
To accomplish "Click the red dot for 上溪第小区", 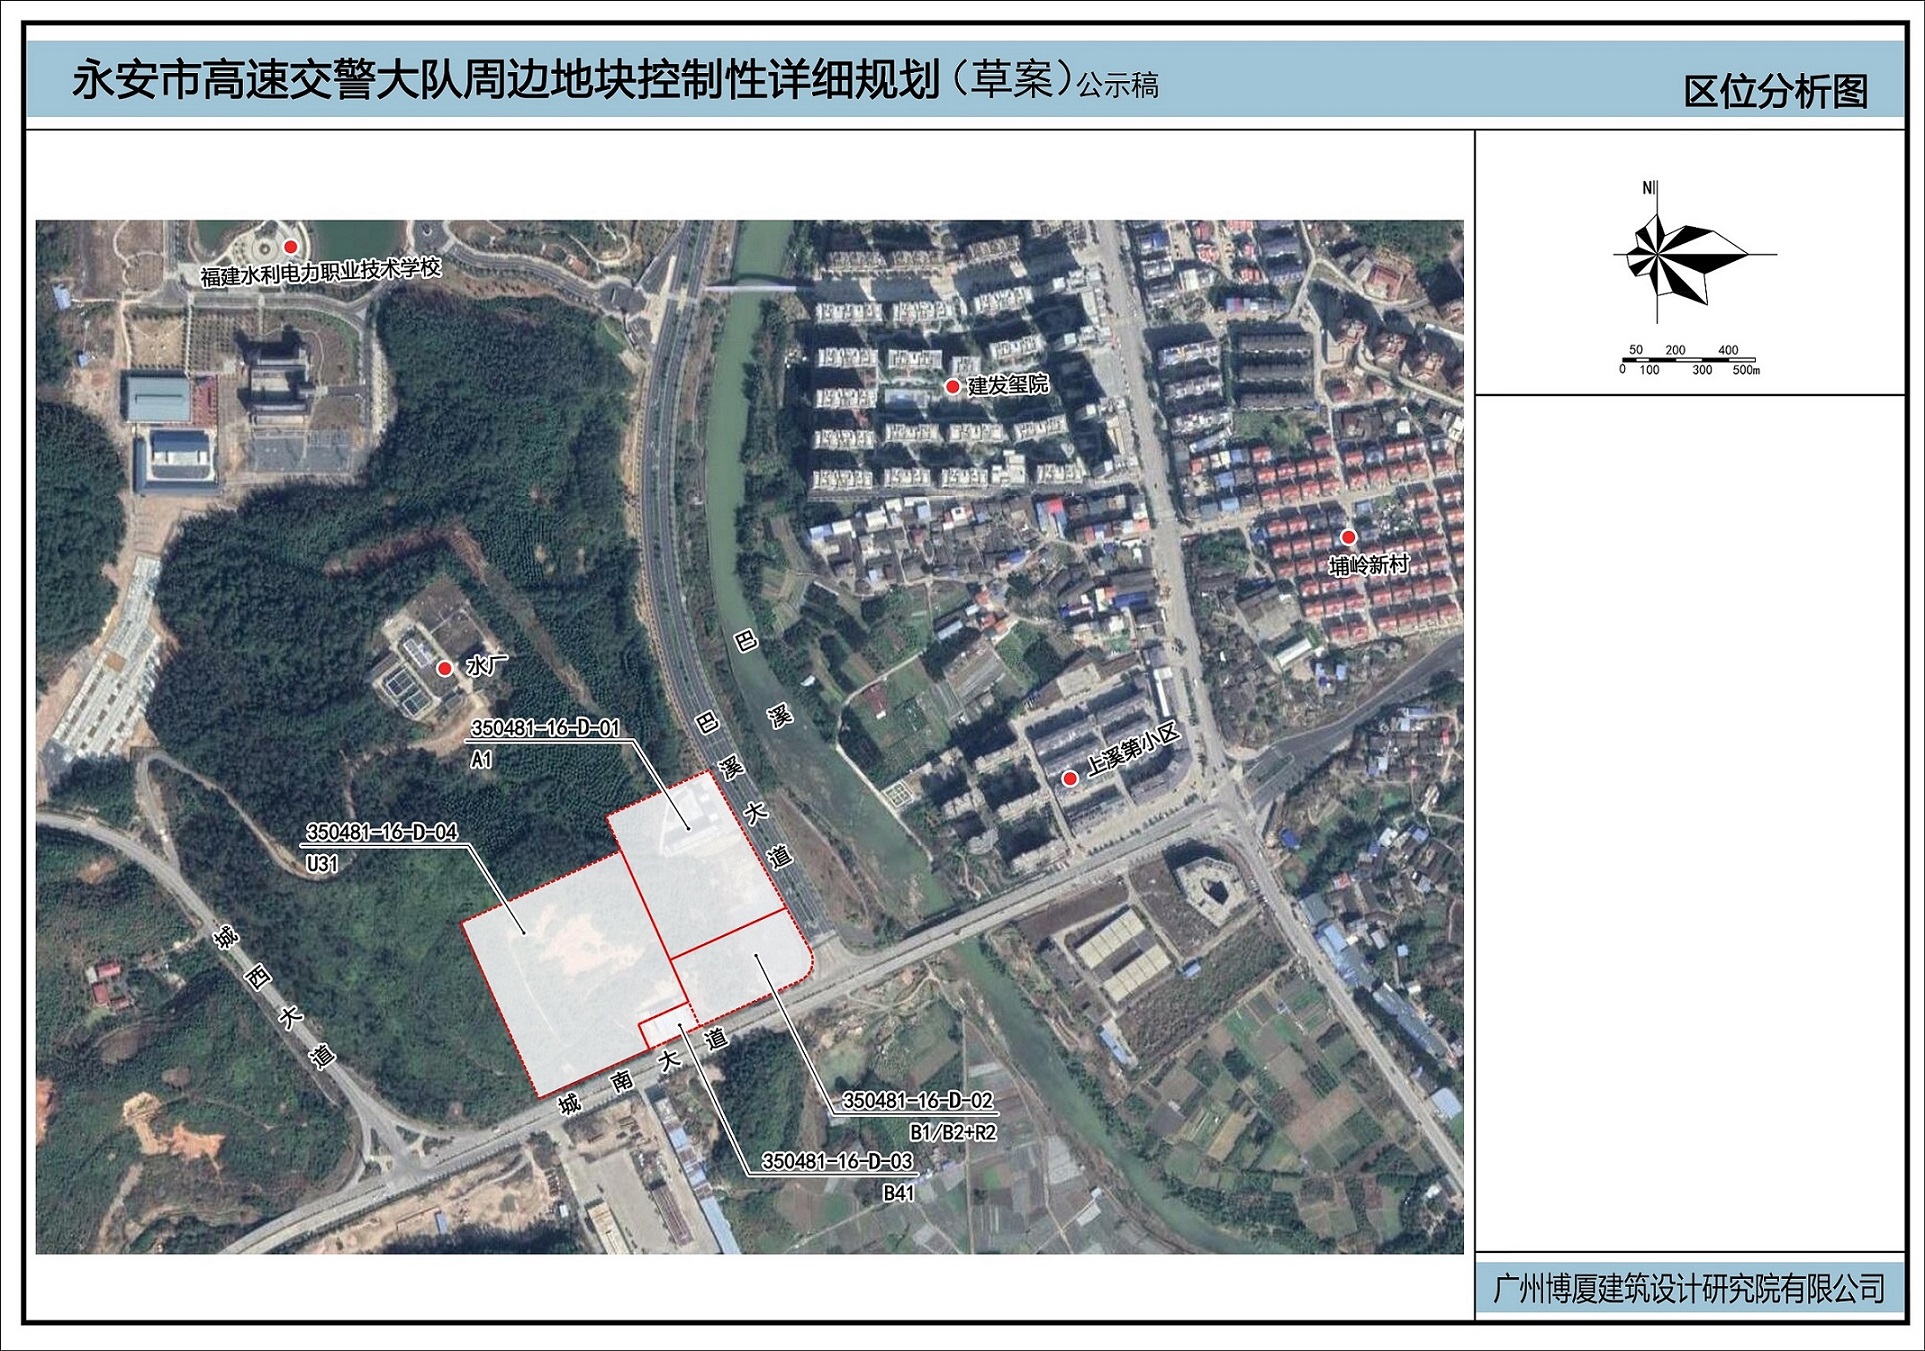I will pos(1070,778).
